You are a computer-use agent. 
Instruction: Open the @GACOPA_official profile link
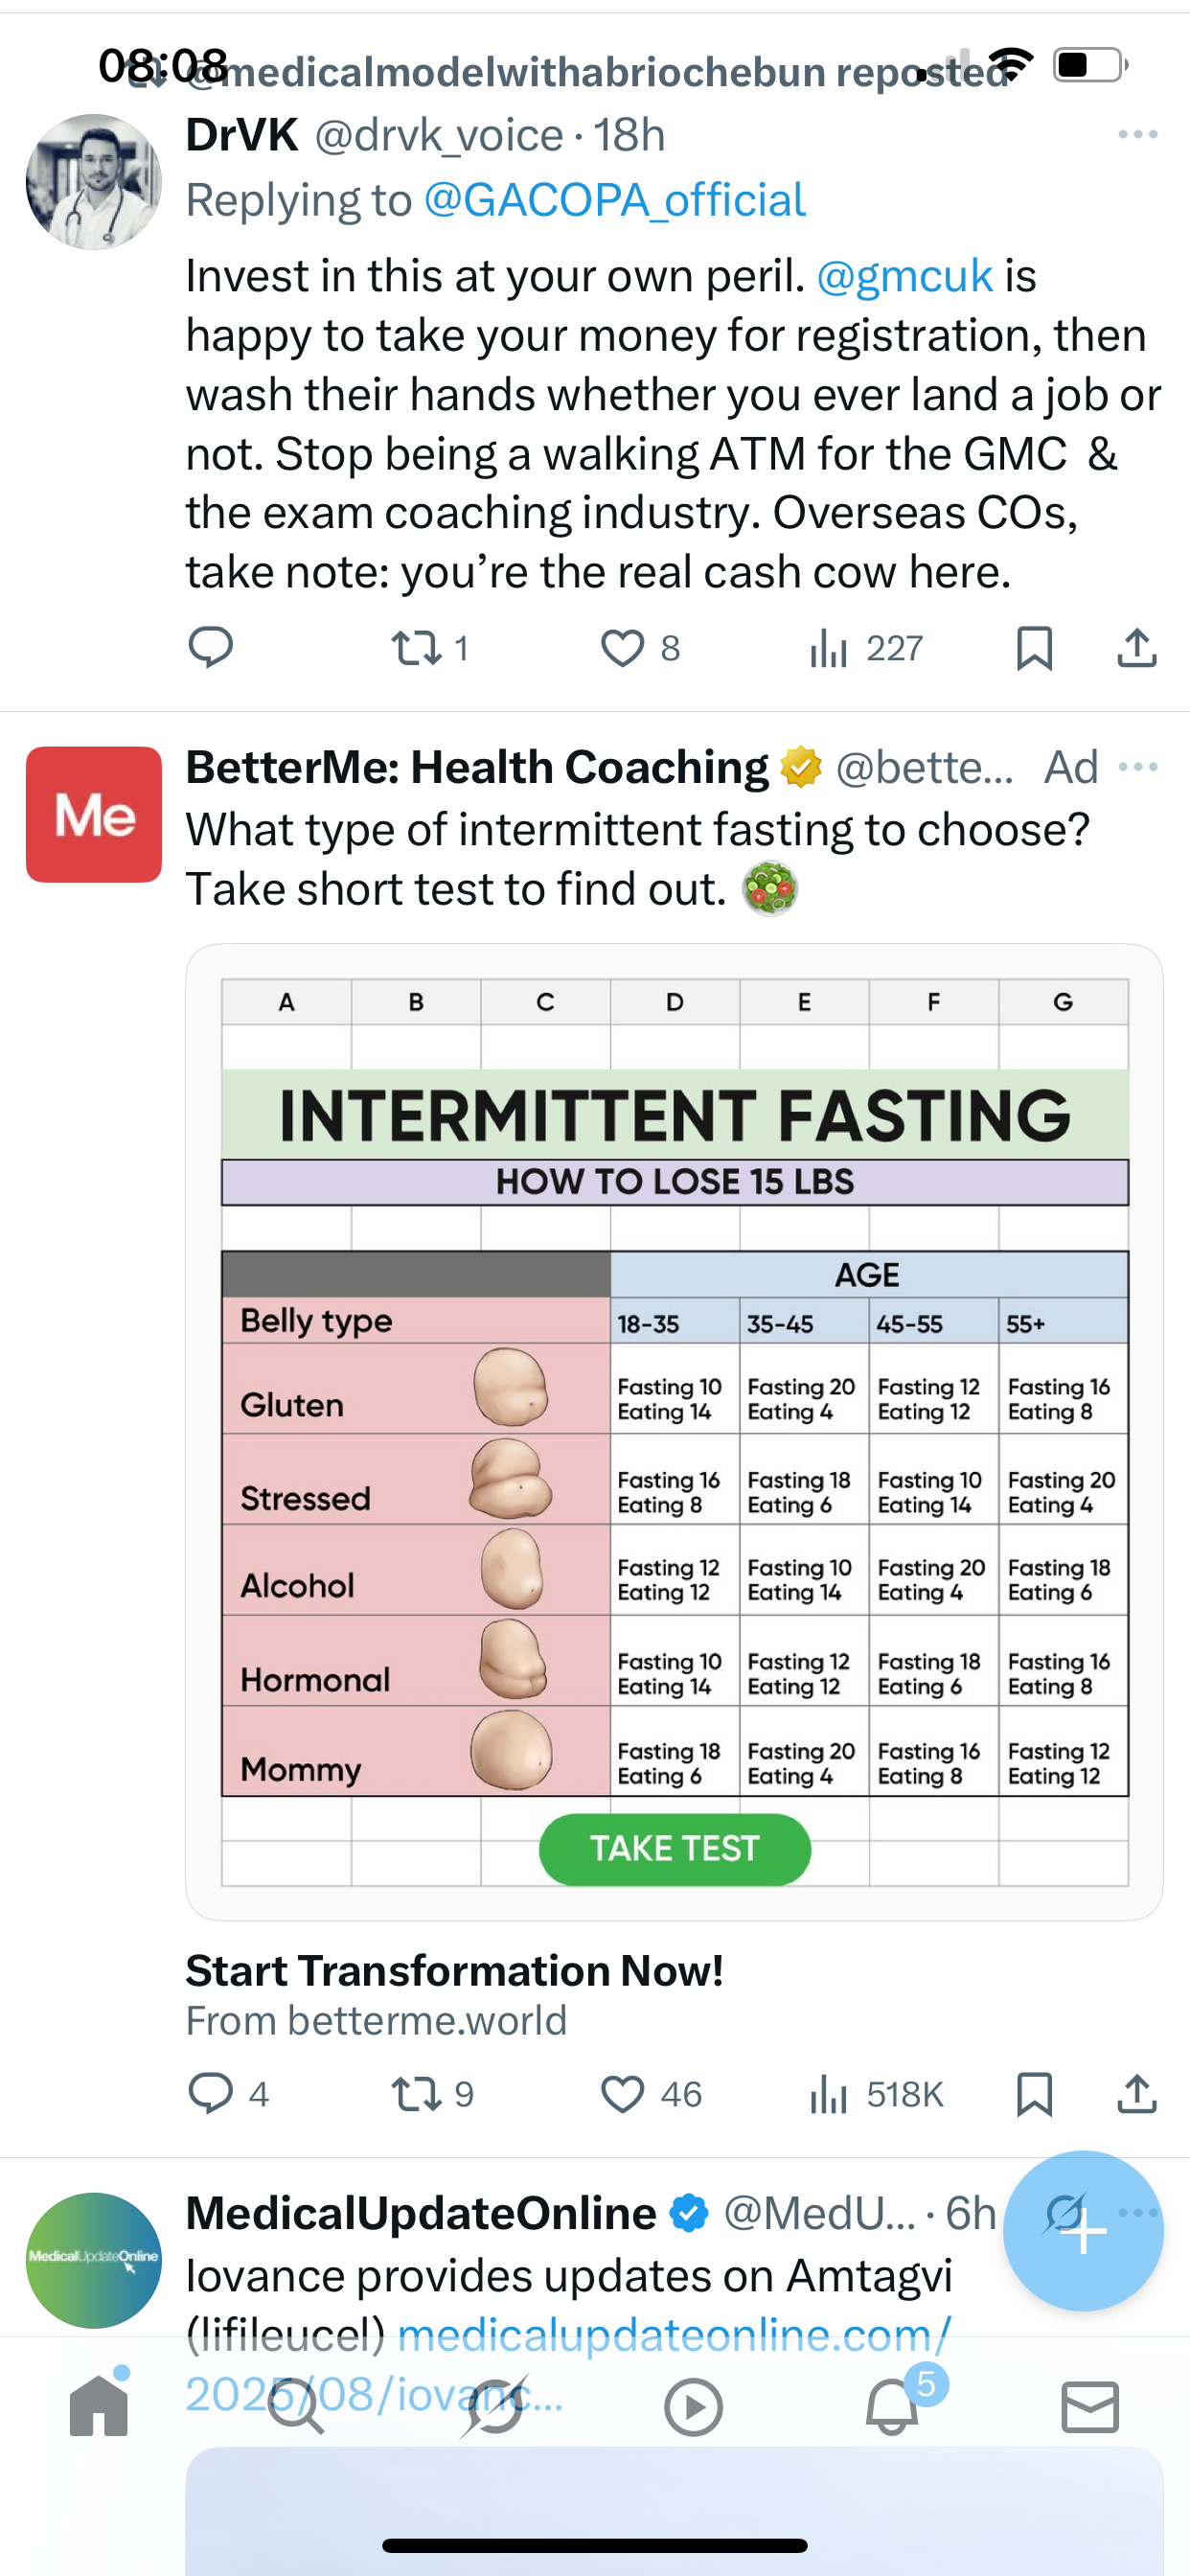click(614, 200)
